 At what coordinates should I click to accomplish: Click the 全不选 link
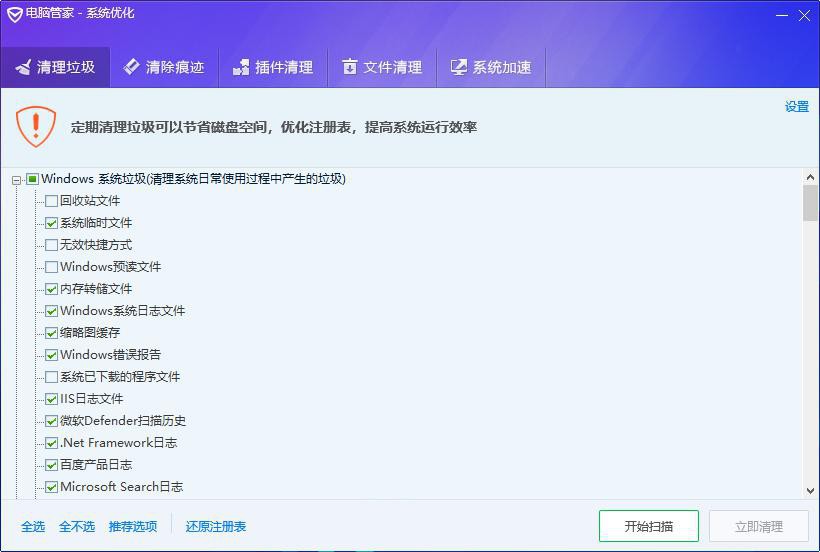pos(77,526)
